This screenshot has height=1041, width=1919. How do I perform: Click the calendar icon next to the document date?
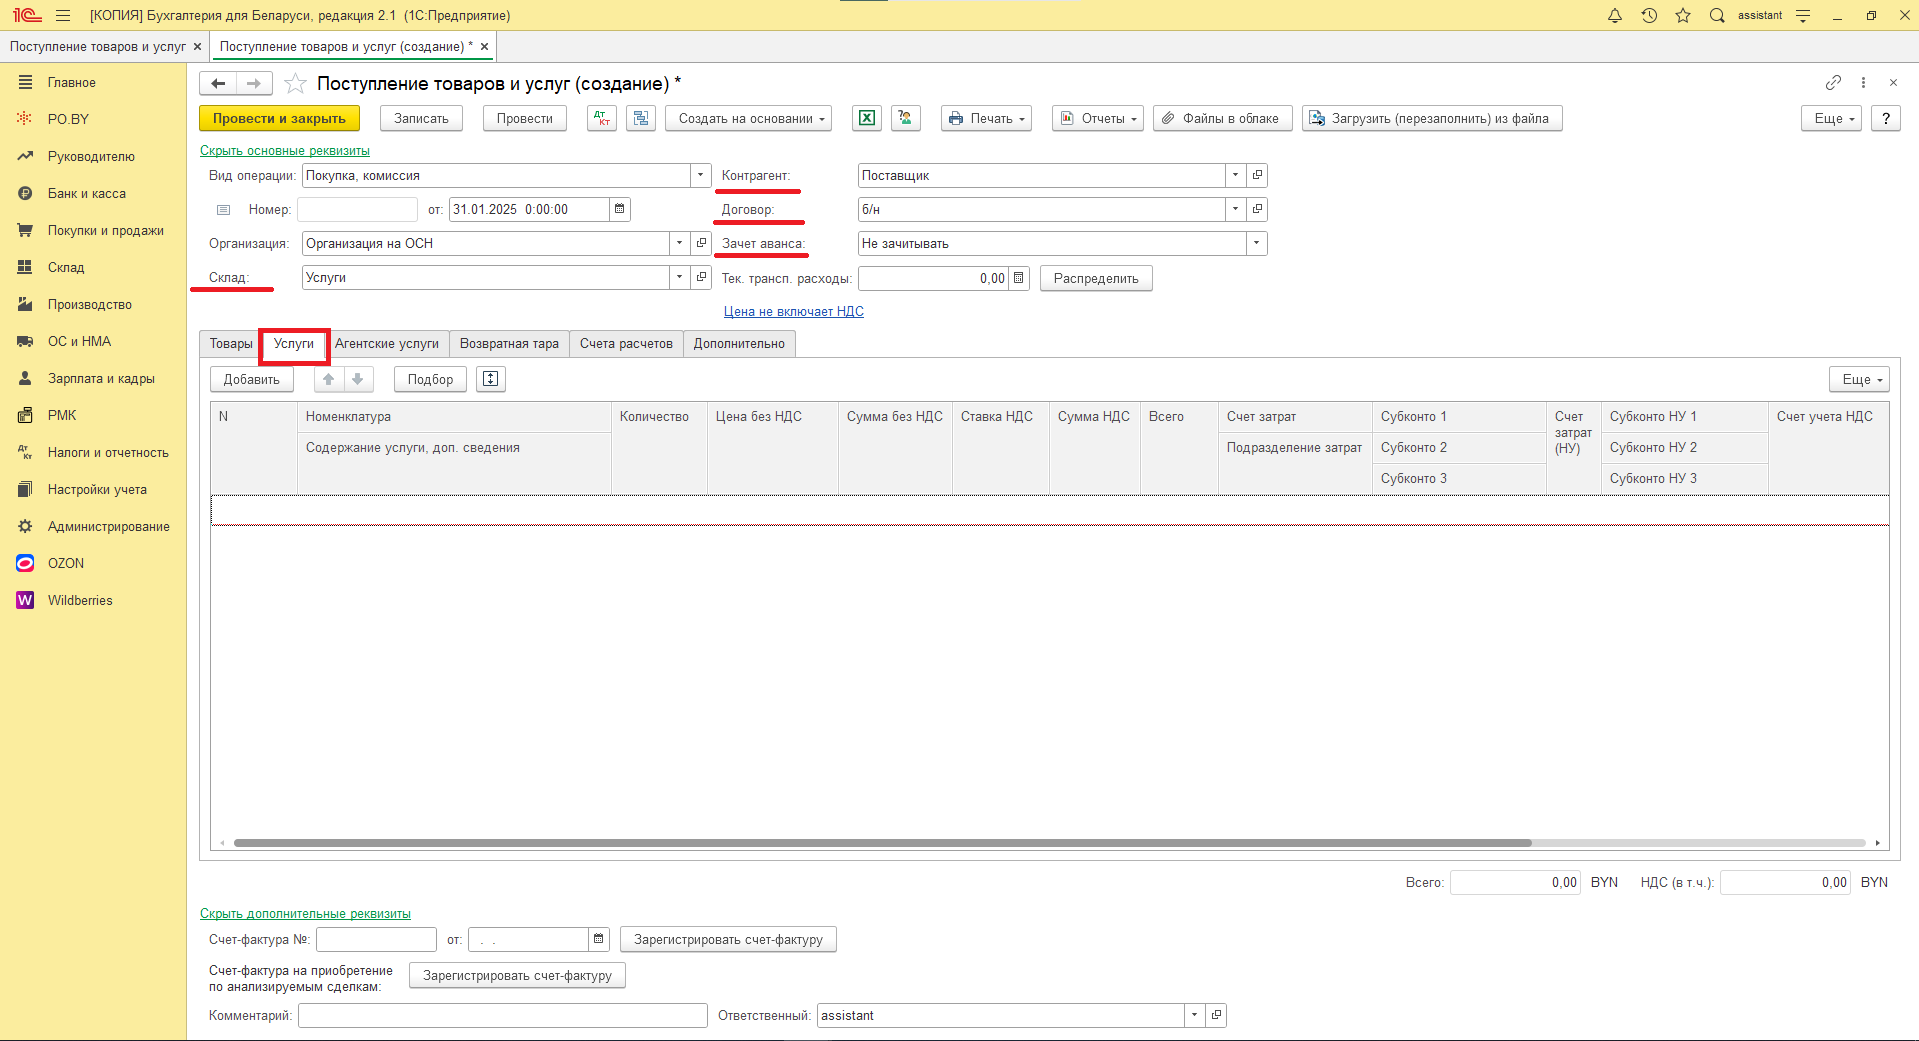click(620, 209)
